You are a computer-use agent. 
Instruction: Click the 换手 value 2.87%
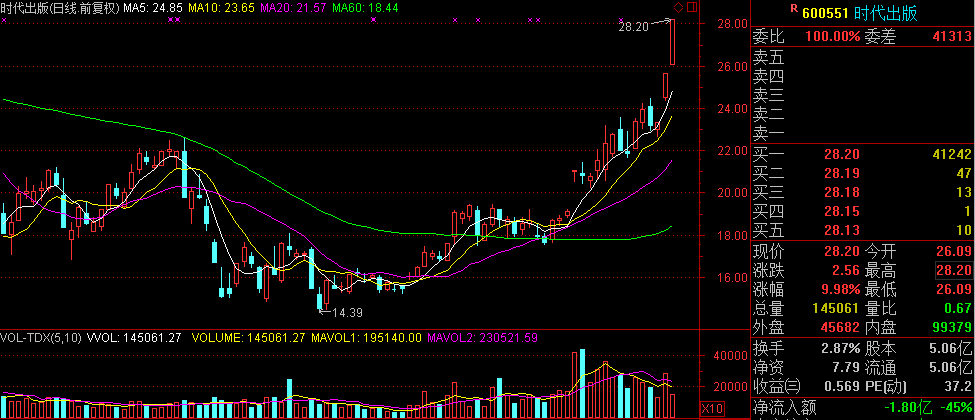click(x=840, y=348)
